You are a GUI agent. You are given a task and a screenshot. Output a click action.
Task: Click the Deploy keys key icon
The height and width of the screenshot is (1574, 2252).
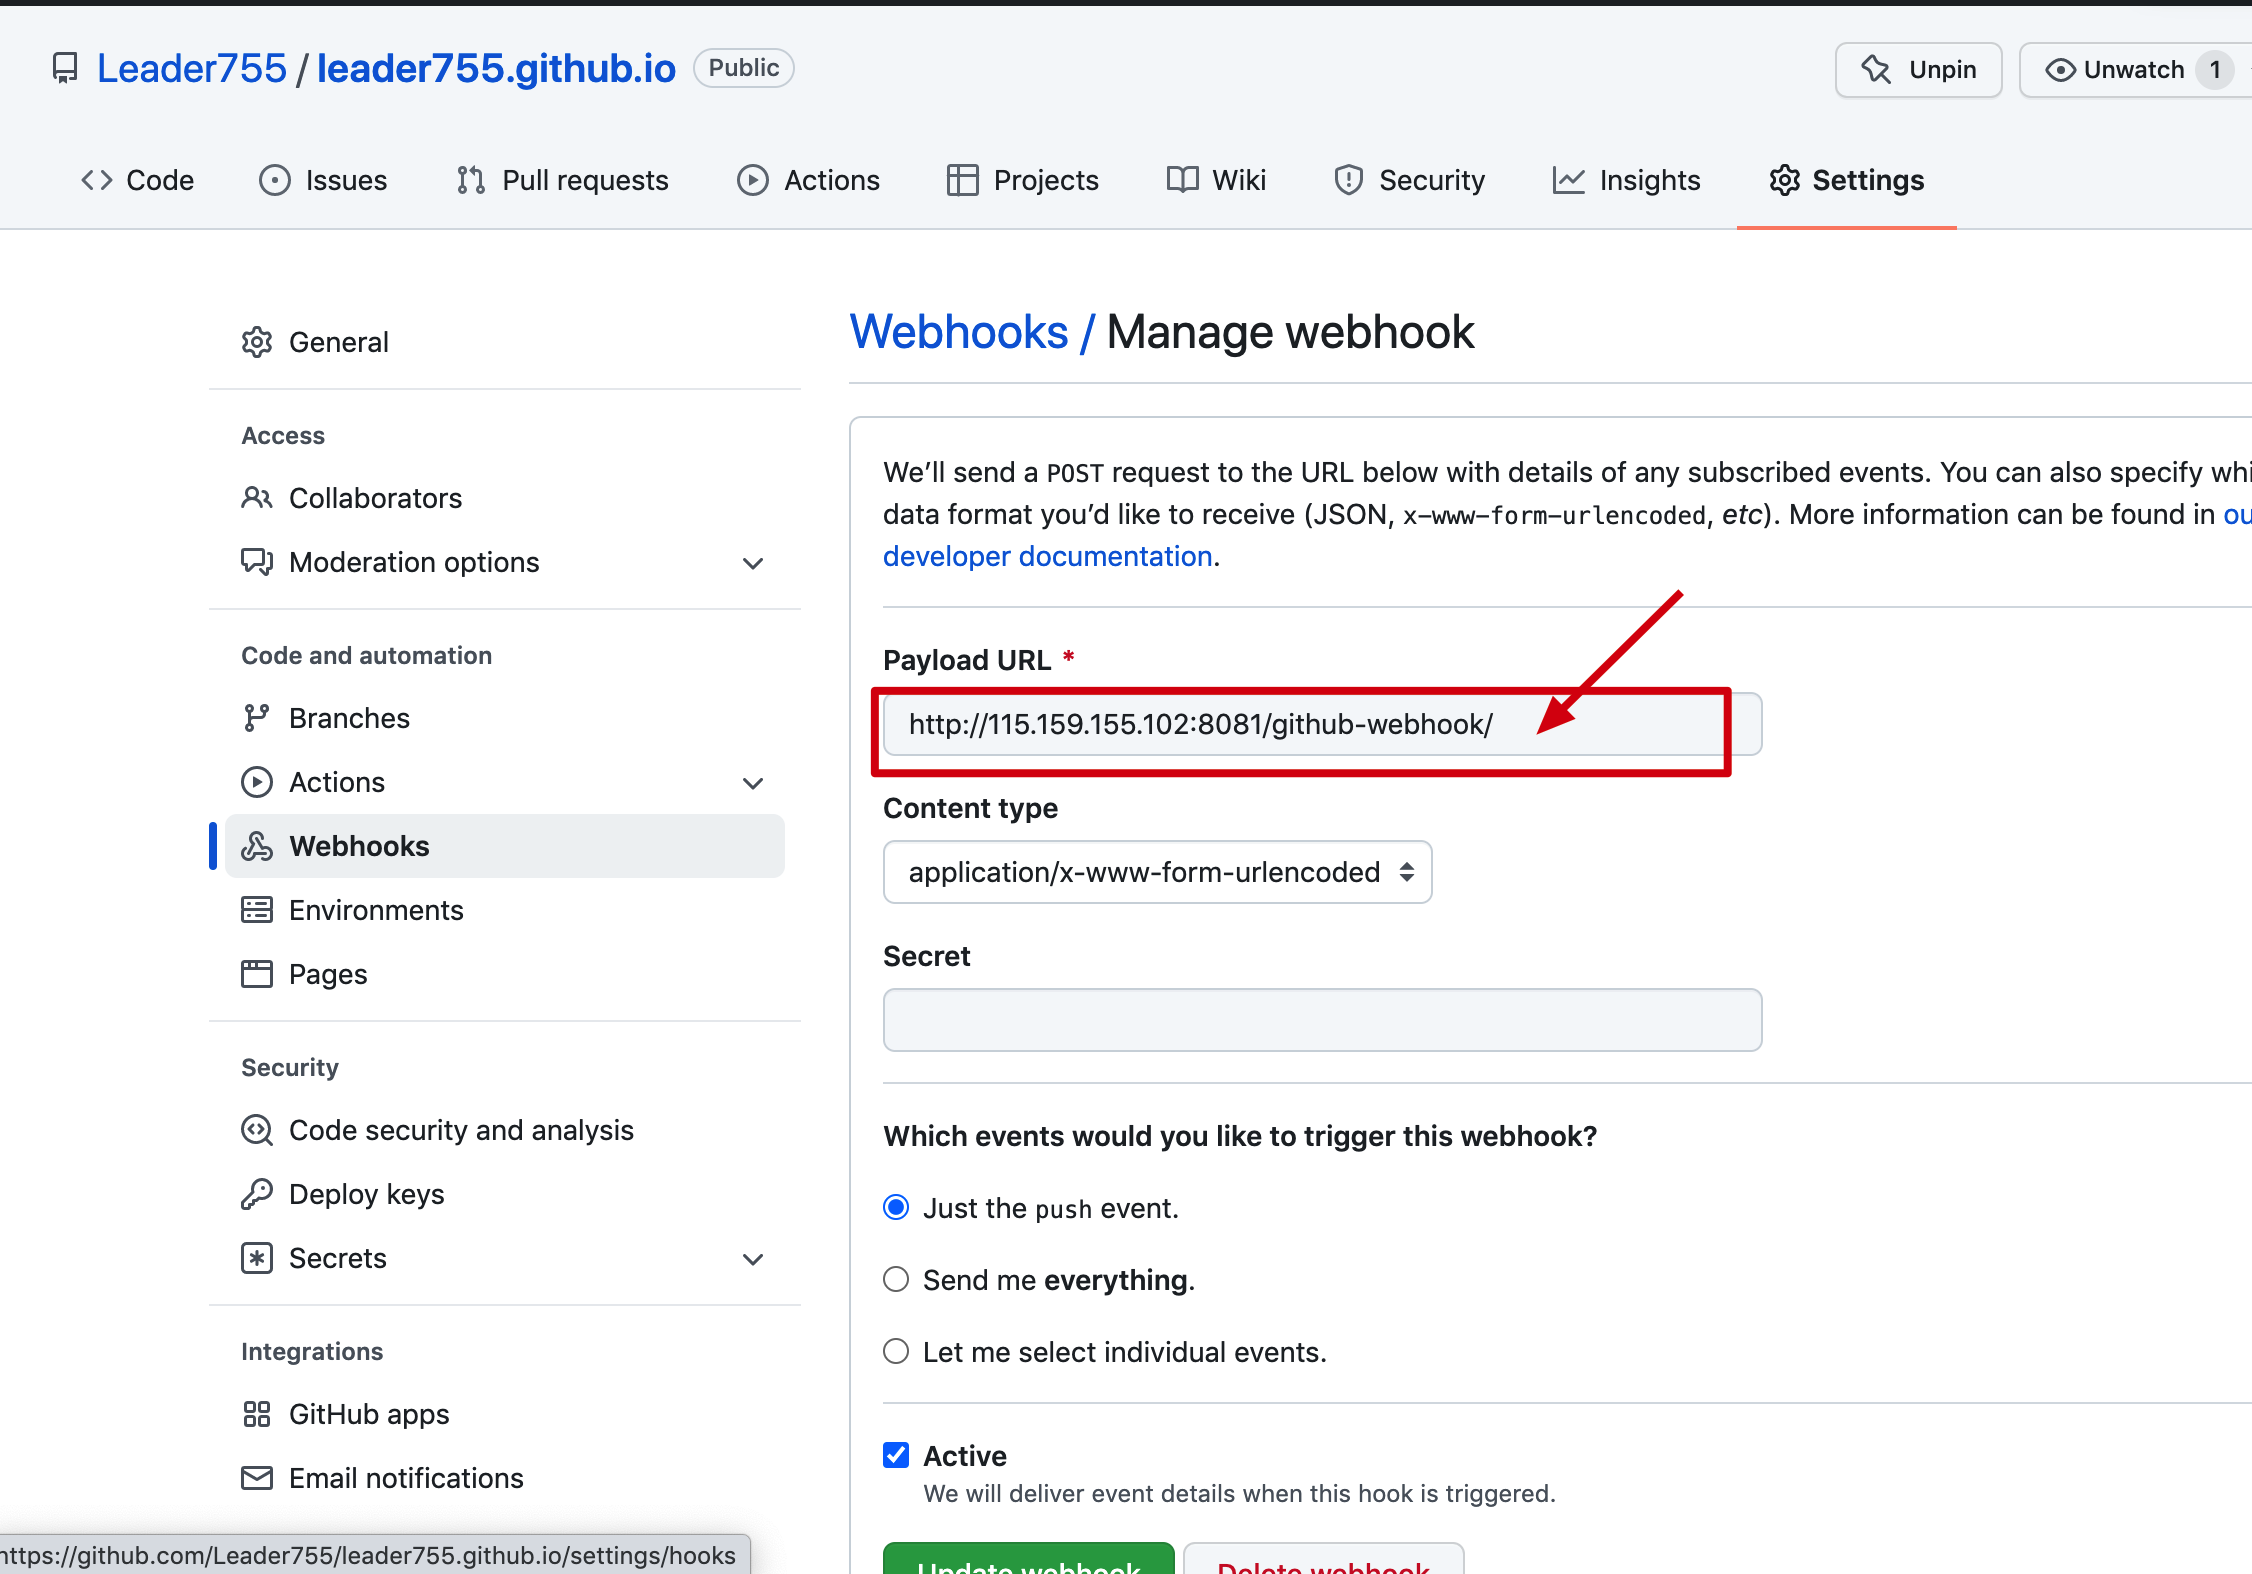257,1194
